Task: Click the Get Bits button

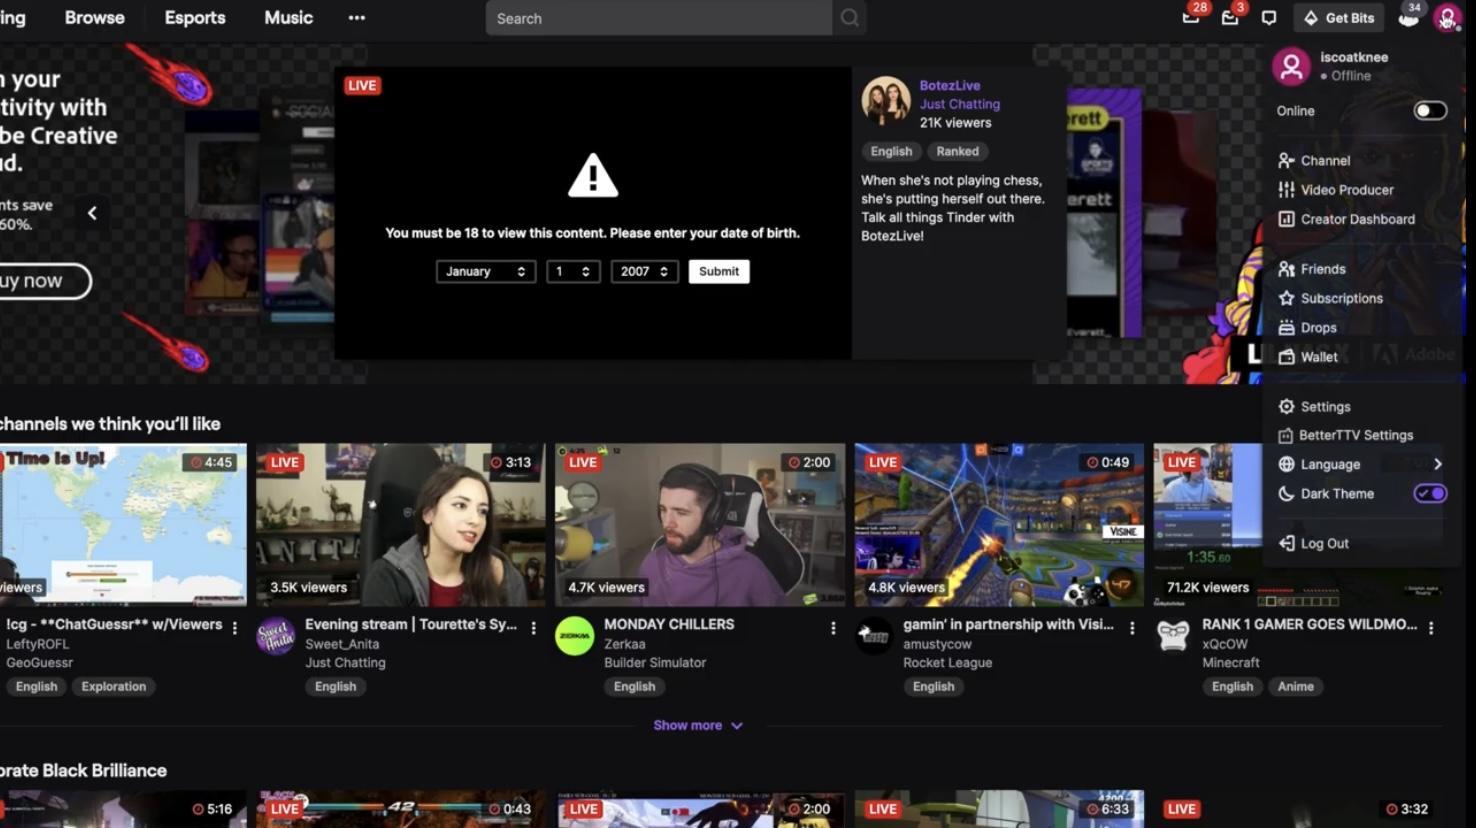Action: [1339, 18]
